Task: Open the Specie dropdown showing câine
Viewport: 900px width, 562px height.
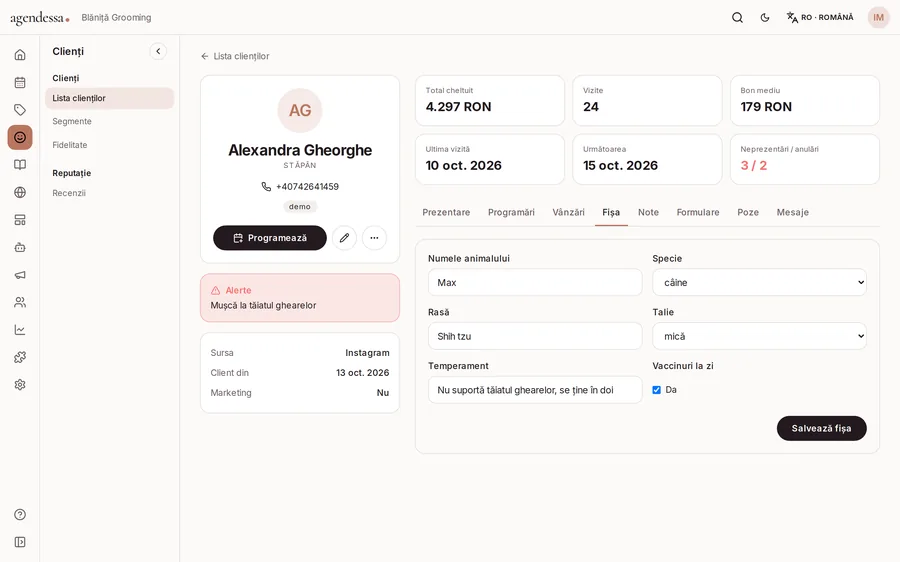Action: click(759, 282)
